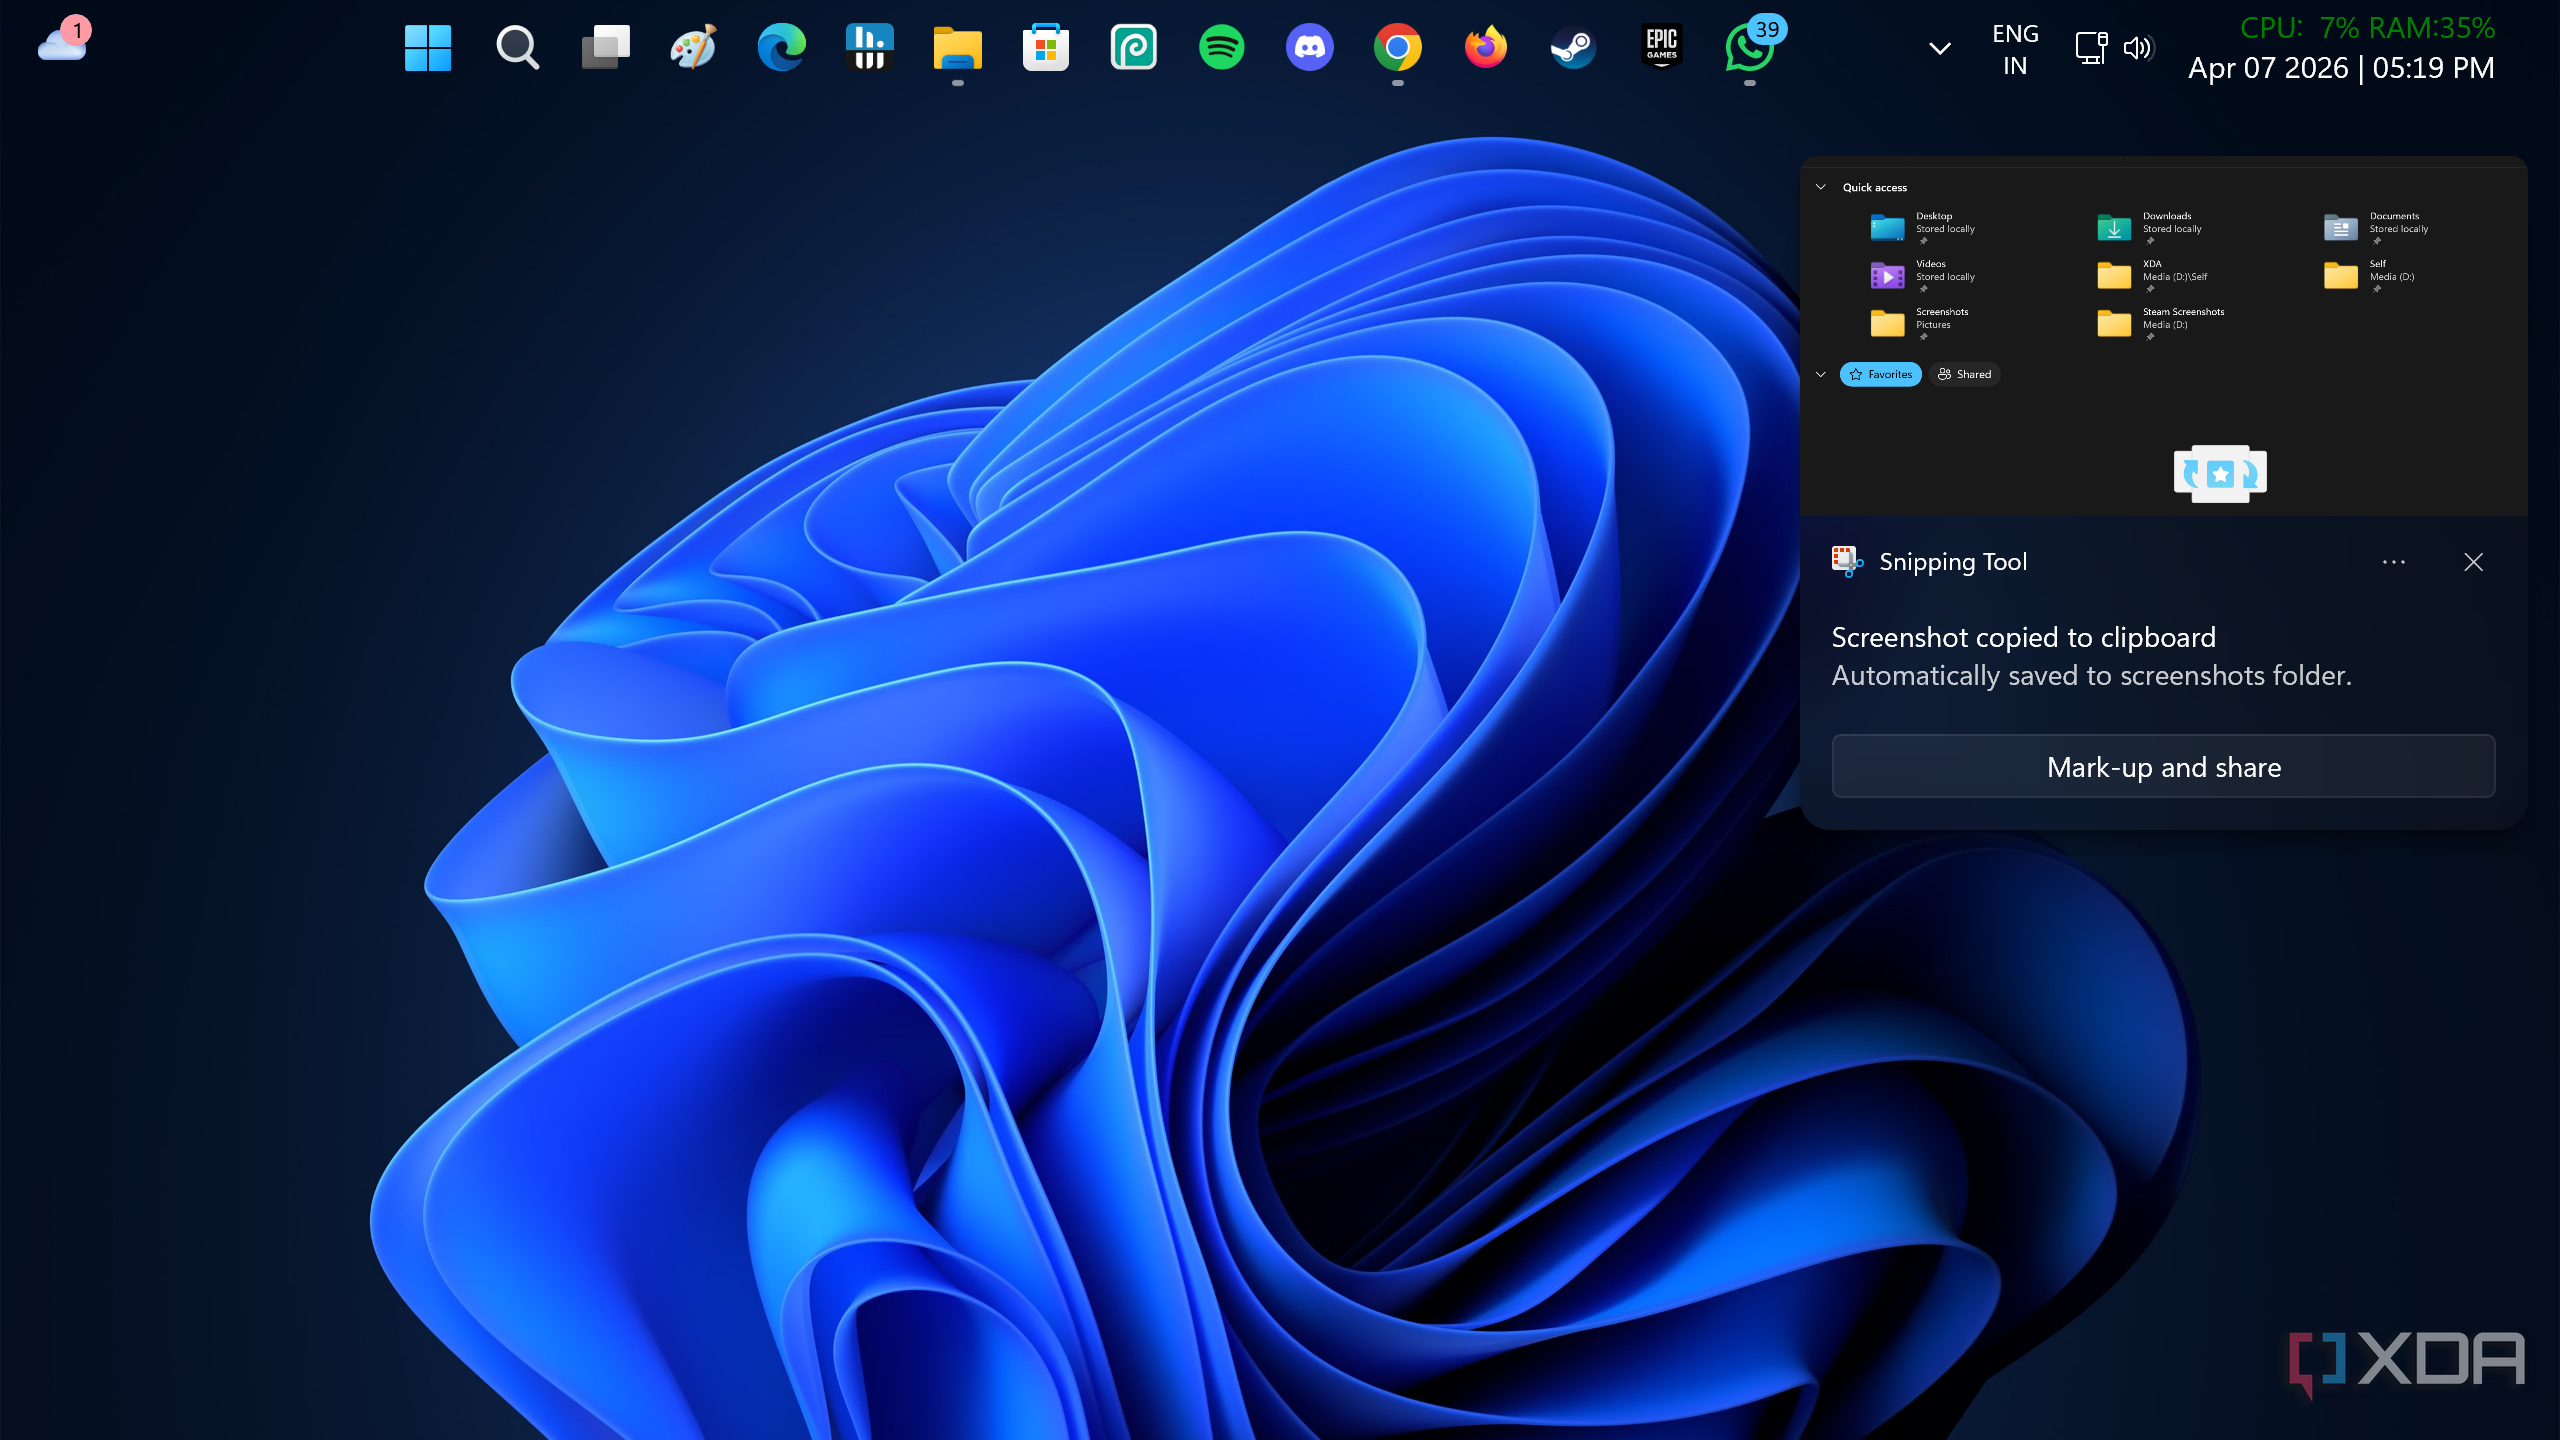The width and height of the screenshot is (2560, 1440).
Task: Expand the hidden system tray icons chevron
Action: tap(1939, 48)
